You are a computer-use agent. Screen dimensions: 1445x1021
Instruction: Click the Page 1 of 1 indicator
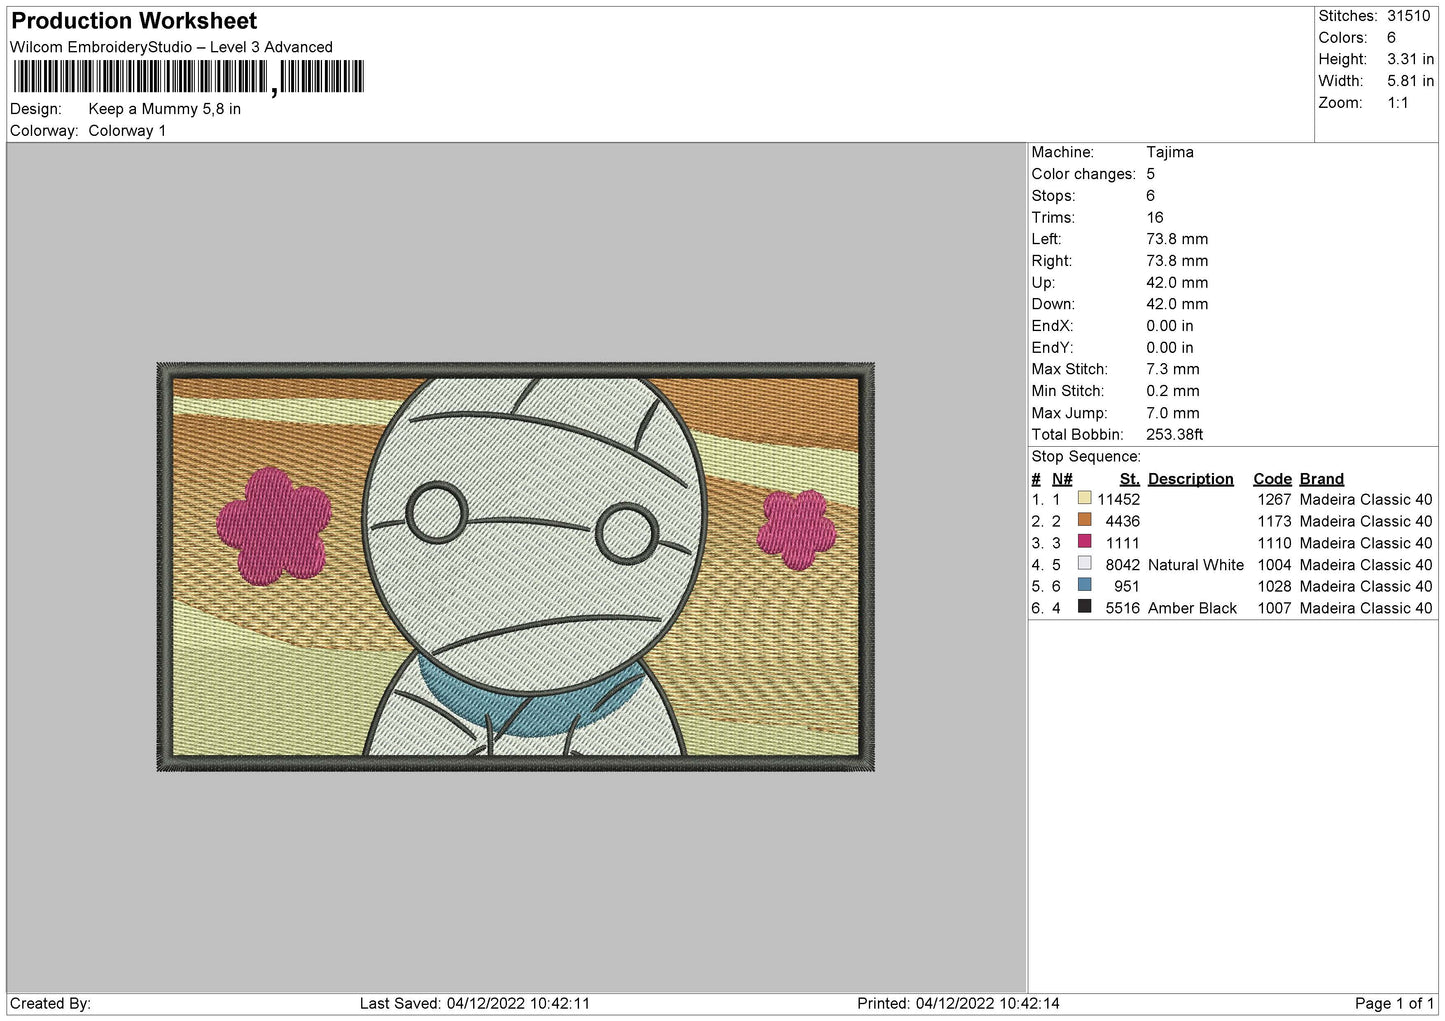1394,1003
